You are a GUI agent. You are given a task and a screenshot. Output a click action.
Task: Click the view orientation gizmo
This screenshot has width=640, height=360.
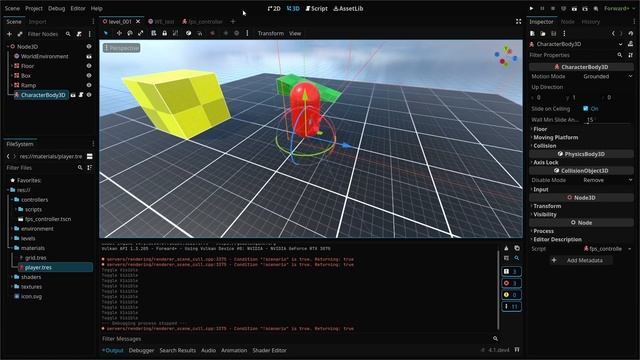pyautogui.click(x=506, y=56)
